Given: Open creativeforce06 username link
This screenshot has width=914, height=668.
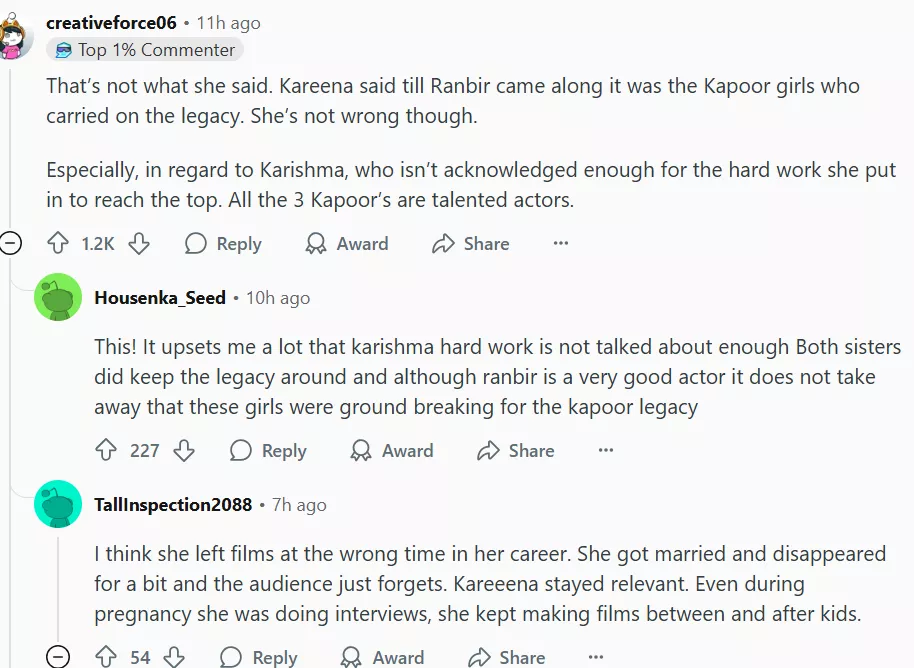Looking at the screenshot, I should pos(111,22).
